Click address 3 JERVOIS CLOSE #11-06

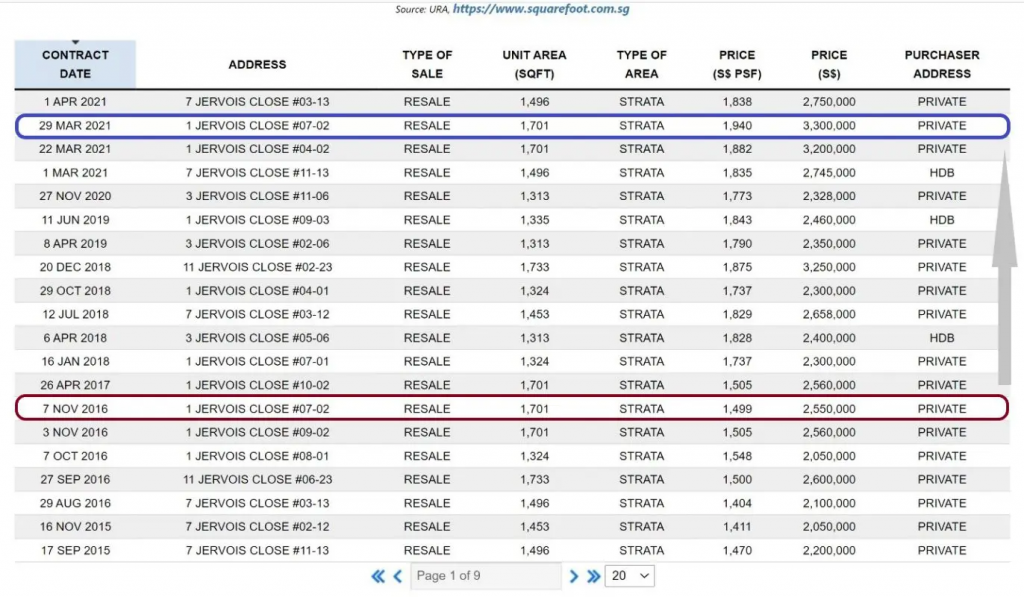[257, 196]
